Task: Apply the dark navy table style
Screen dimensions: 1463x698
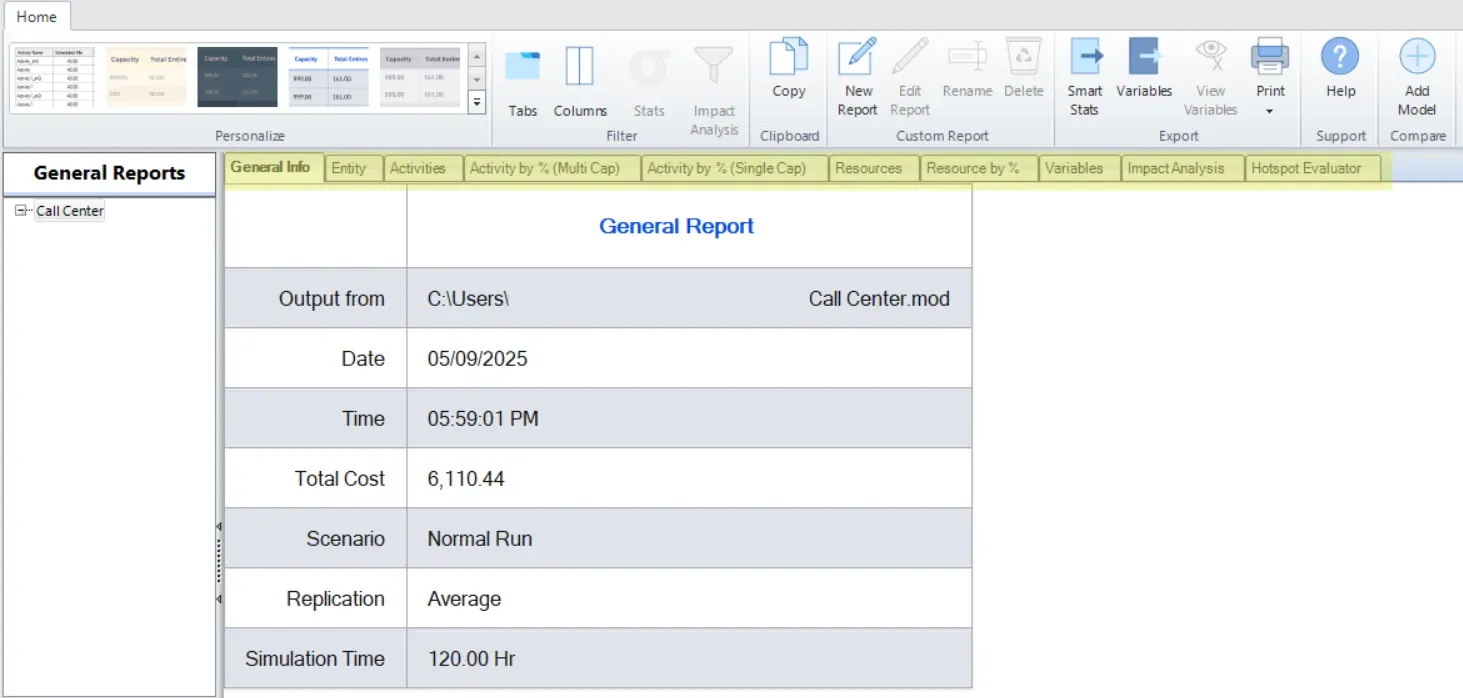Action: pyautogui.click(x=237, y=77)
